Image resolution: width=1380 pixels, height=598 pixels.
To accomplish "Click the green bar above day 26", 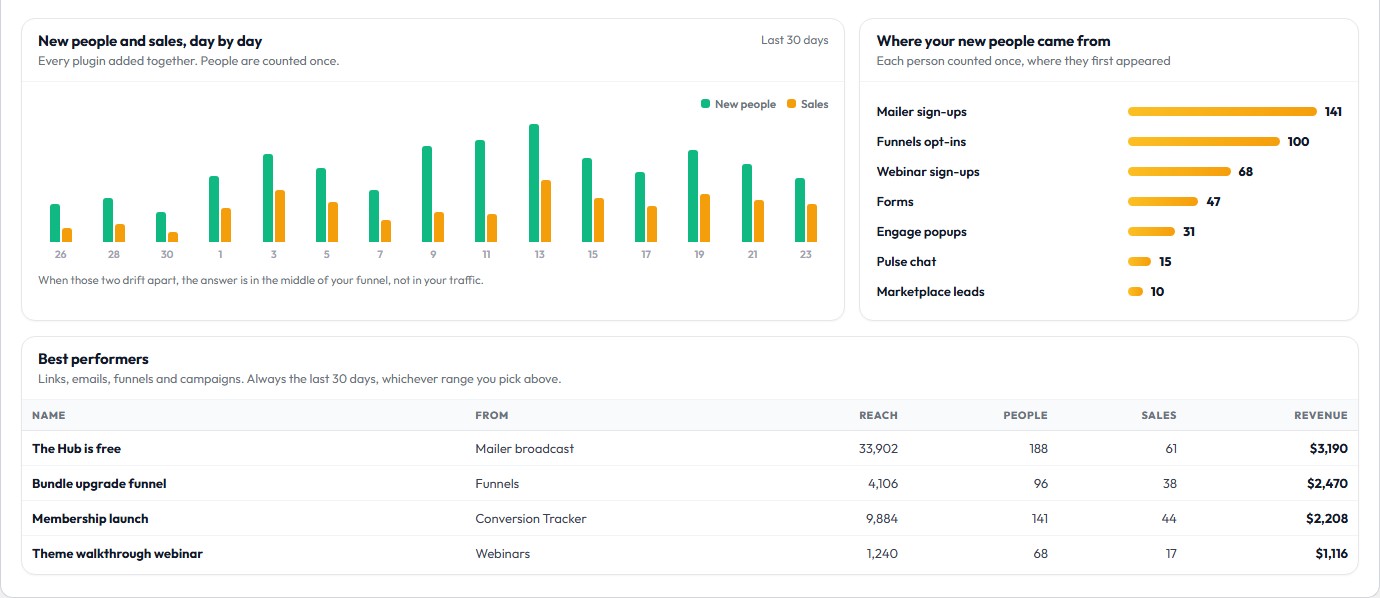I will pos(55,223).
